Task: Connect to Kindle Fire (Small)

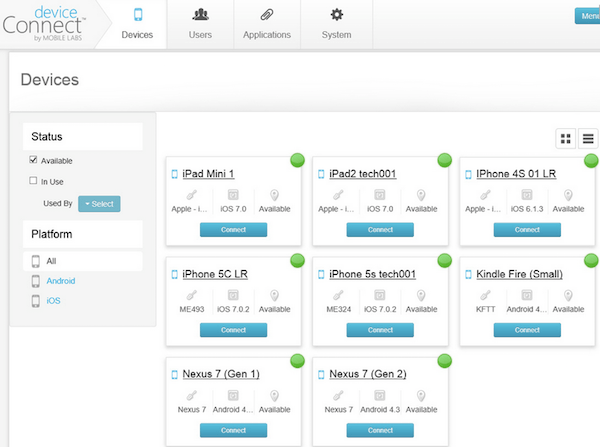Action: tap(527, 330)
